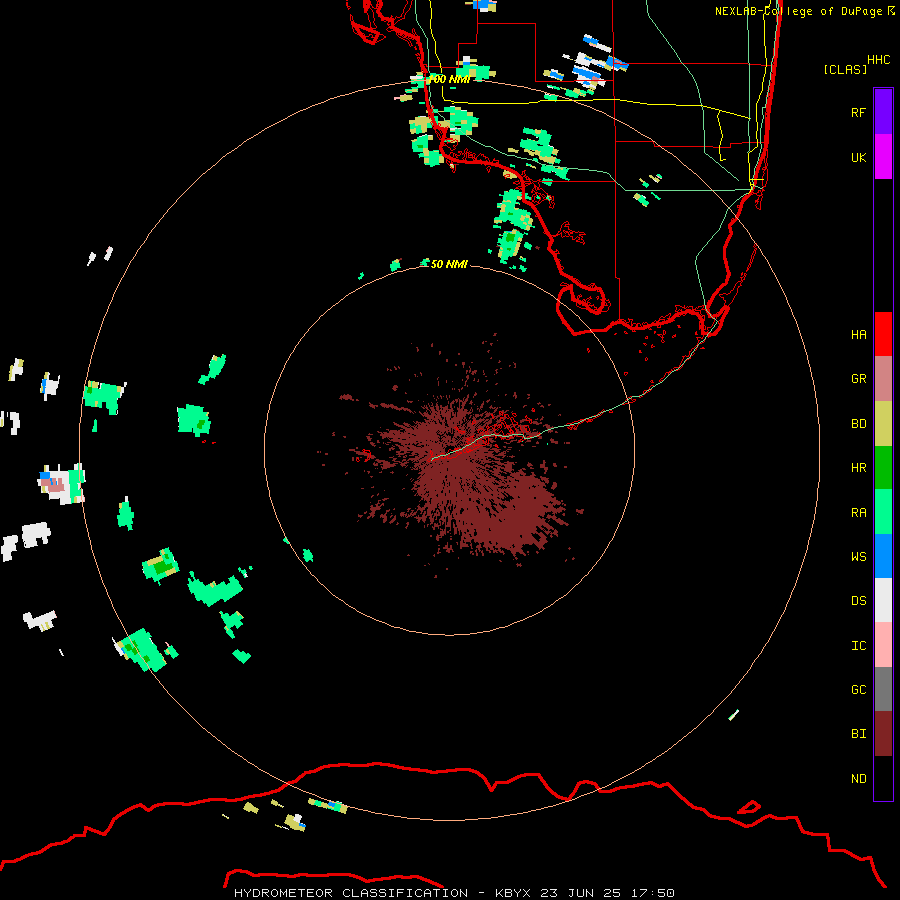The height and width of the screenshot is (900, 900).
Task: Click the RF purple legend swatch
Action: click(883, 112)
